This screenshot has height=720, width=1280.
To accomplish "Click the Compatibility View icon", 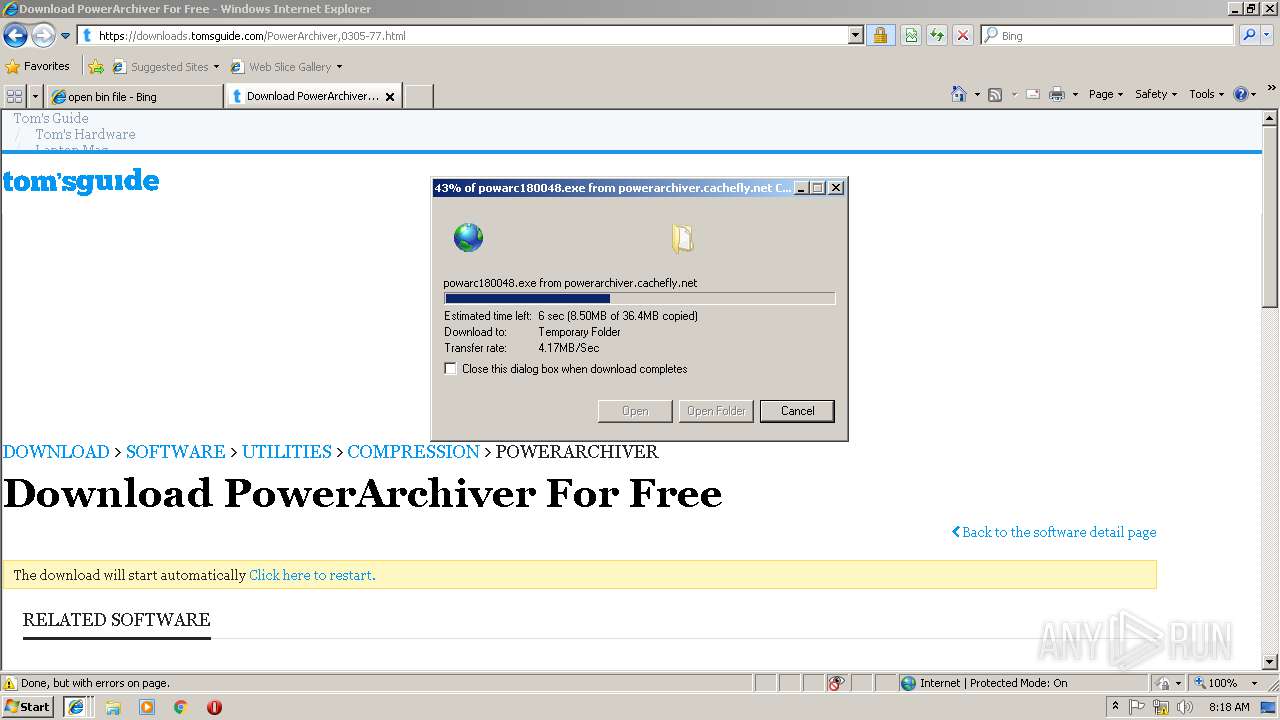I will [911, 35].
